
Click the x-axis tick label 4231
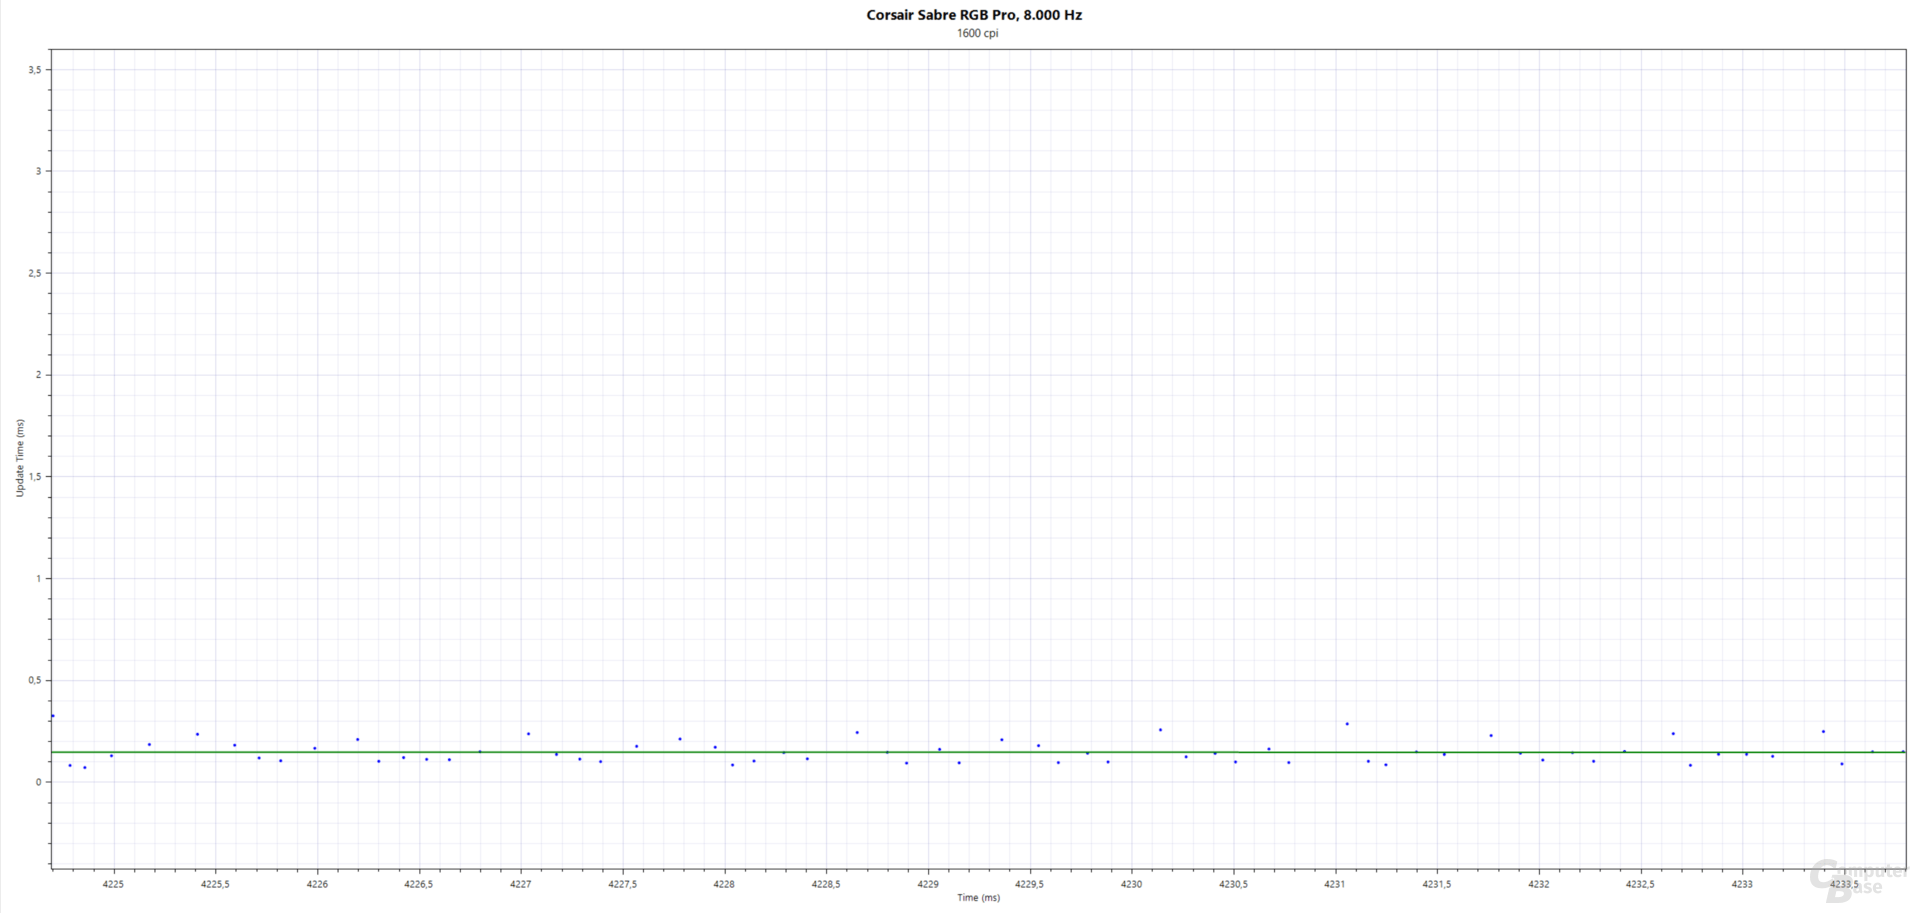[1335, 884]
